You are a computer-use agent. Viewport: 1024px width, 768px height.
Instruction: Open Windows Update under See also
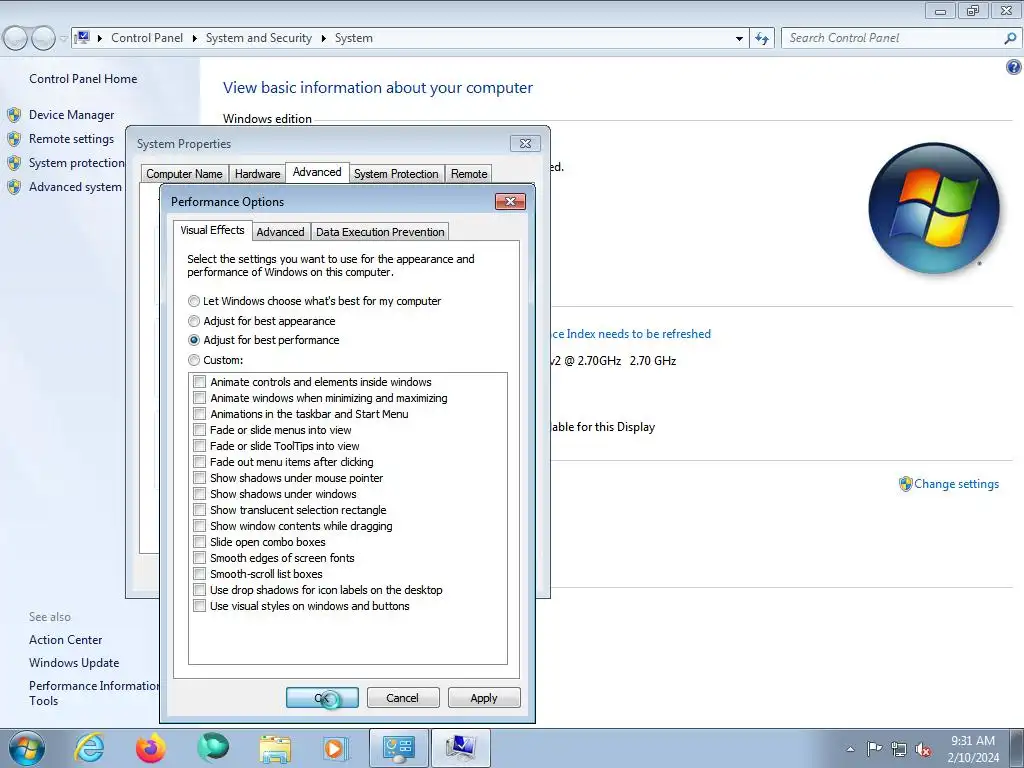(74, 663)
